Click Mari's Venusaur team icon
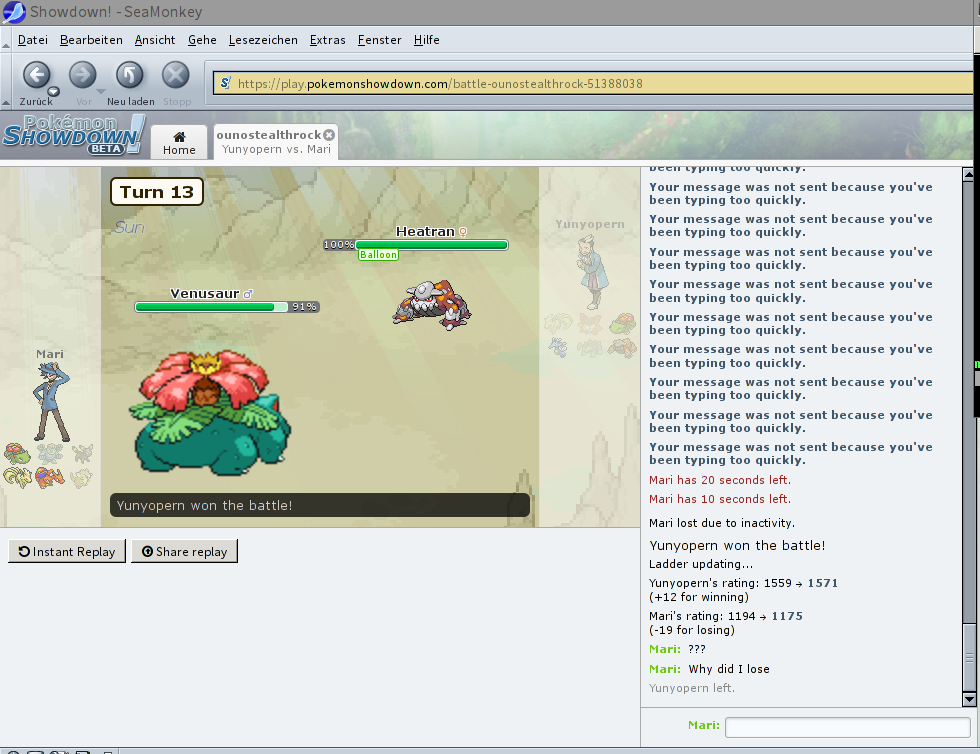 click(x=16, y=454)
